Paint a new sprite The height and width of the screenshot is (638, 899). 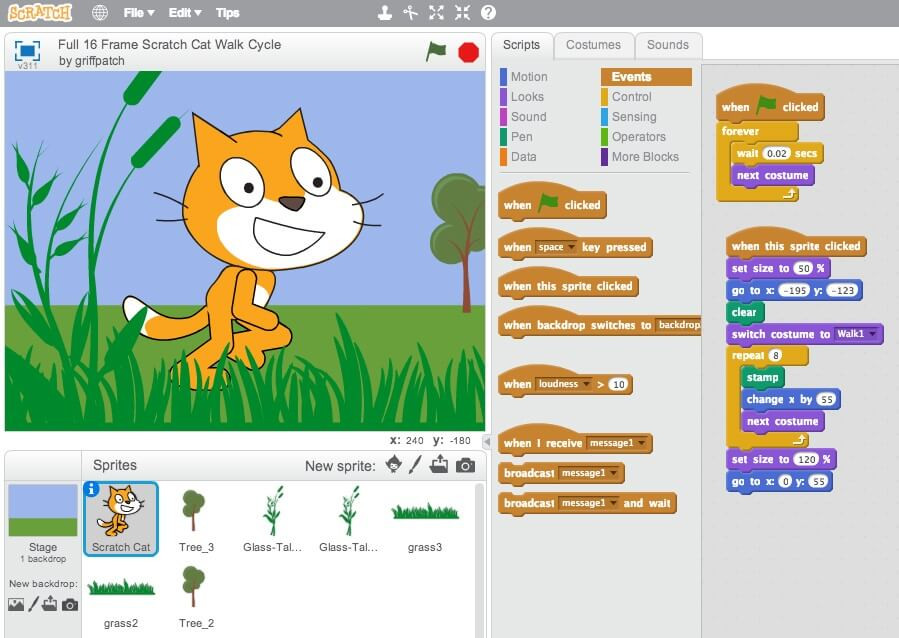[416, 465]
